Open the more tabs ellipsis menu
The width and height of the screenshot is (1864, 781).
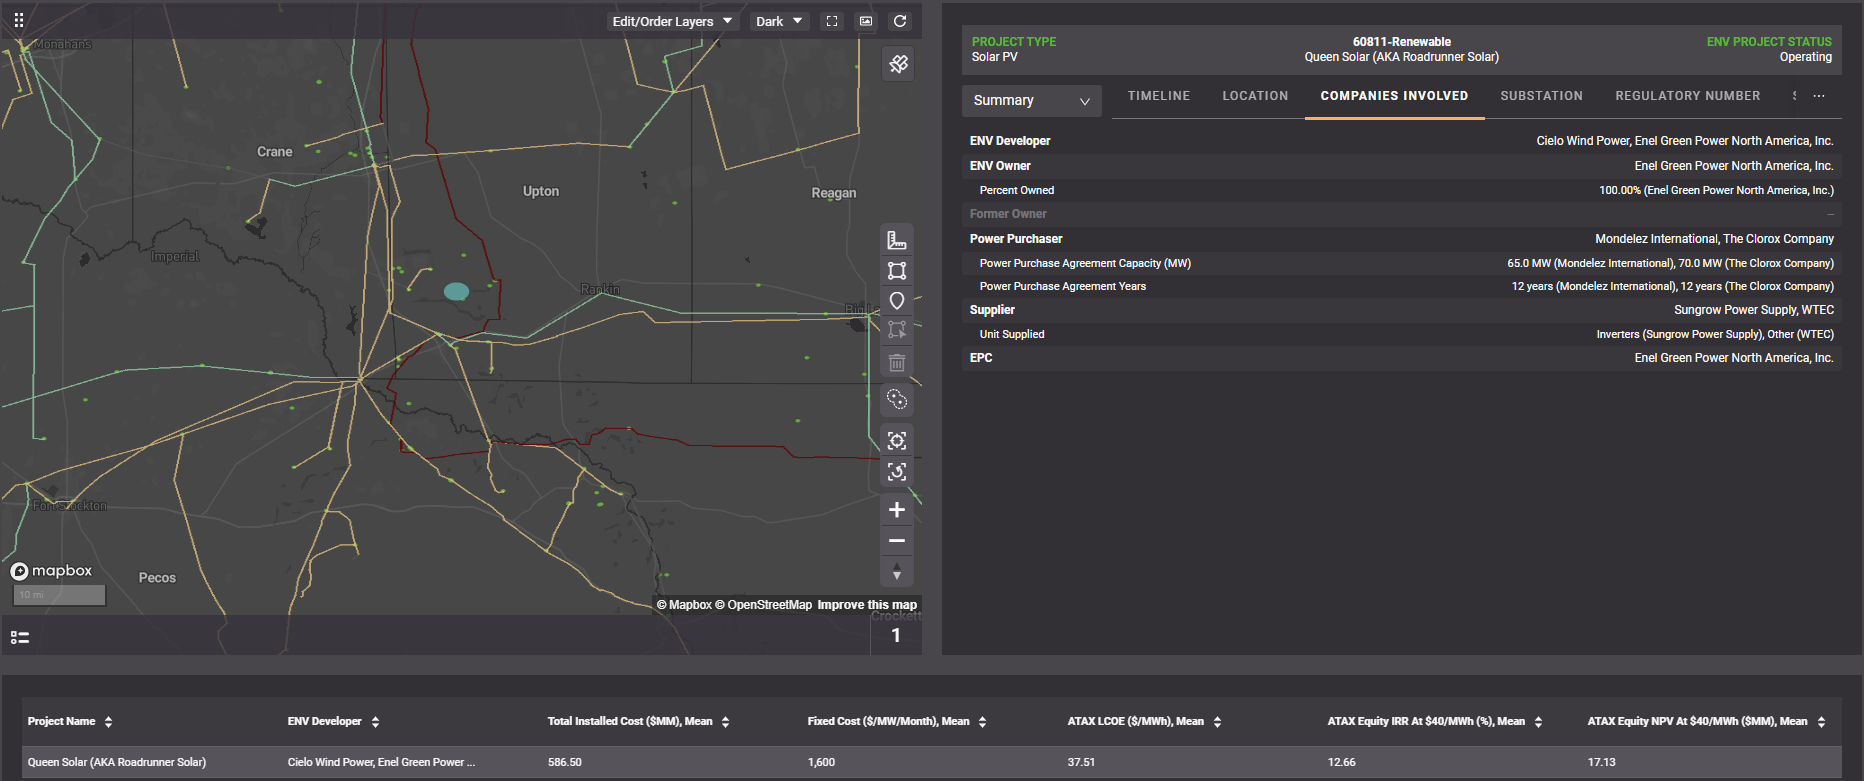tap(1819, 96)
